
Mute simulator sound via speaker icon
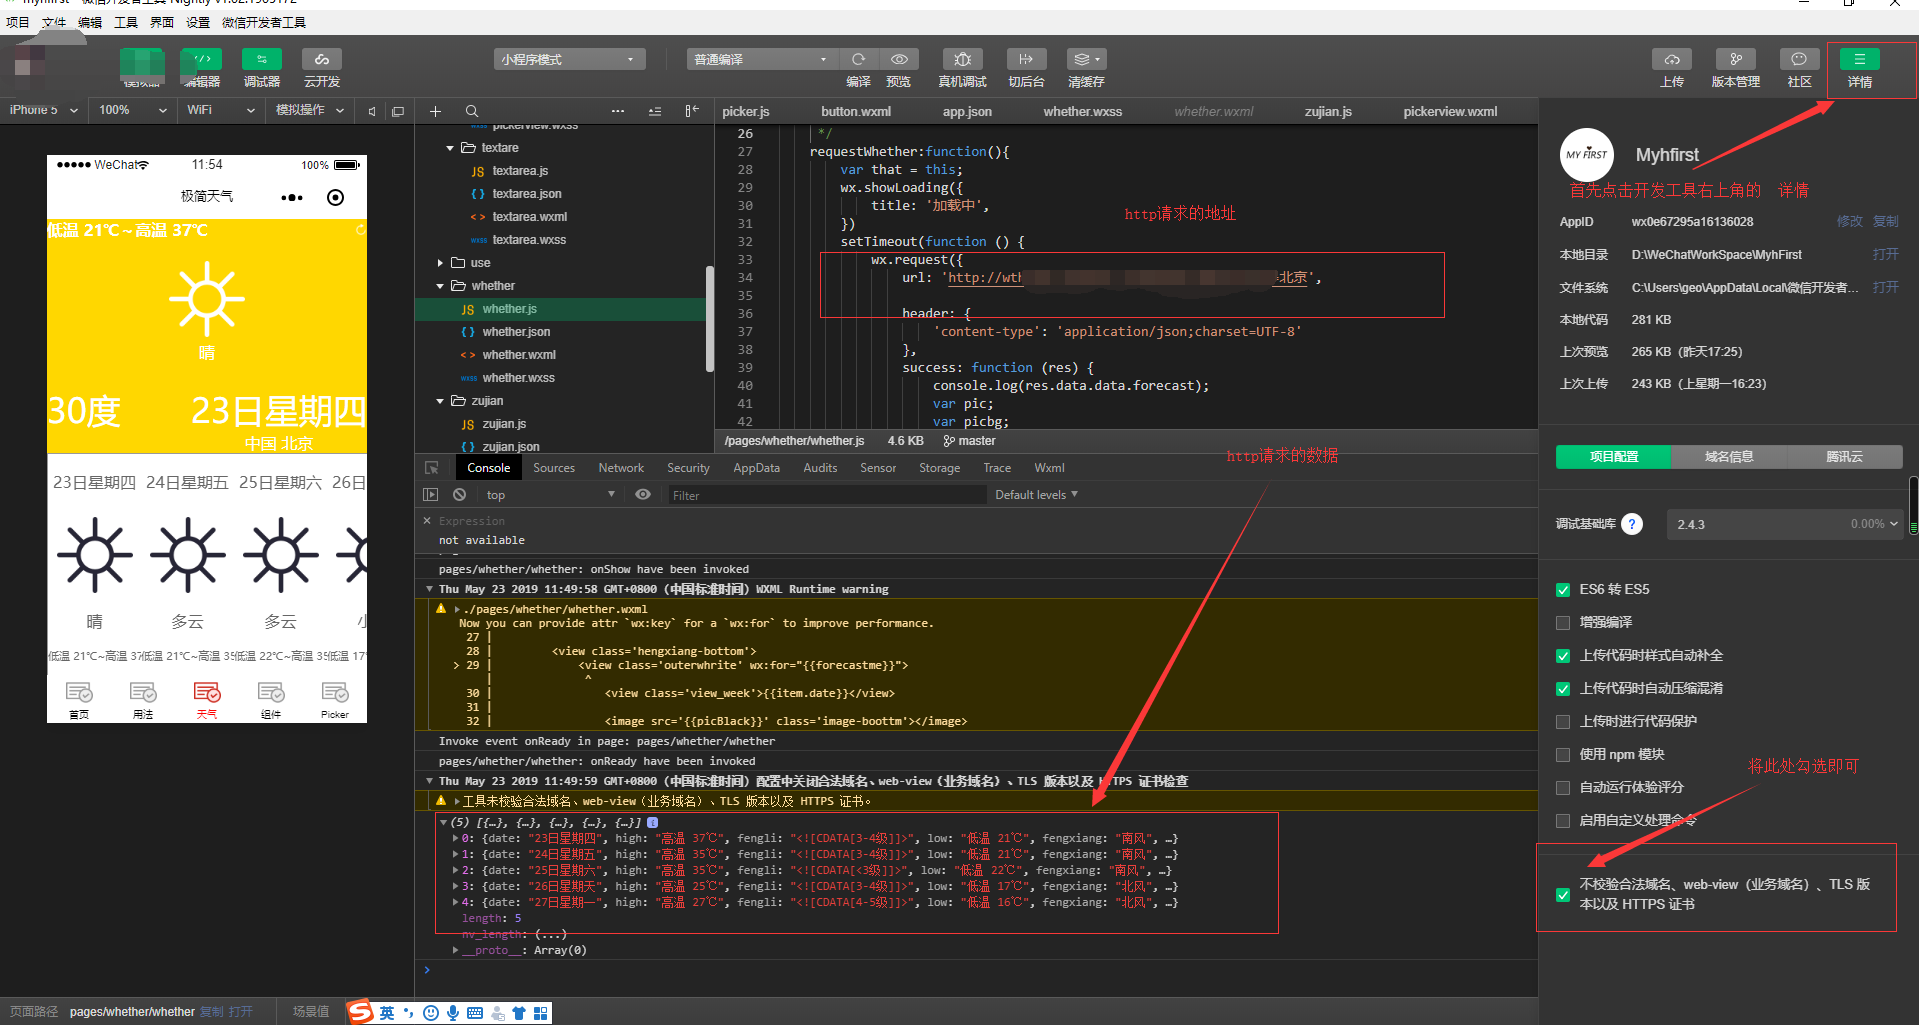[372, 111]
